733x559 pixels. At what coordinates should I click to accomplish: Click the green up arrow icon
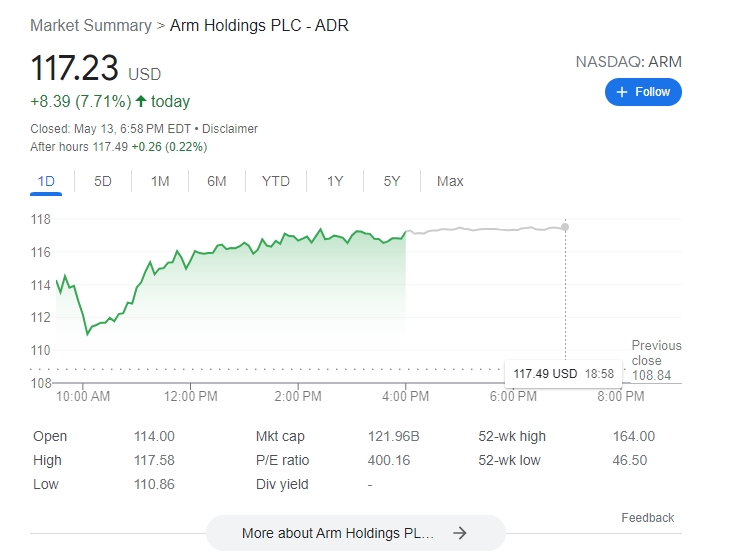pyautogui.click(x=141, y=101)
